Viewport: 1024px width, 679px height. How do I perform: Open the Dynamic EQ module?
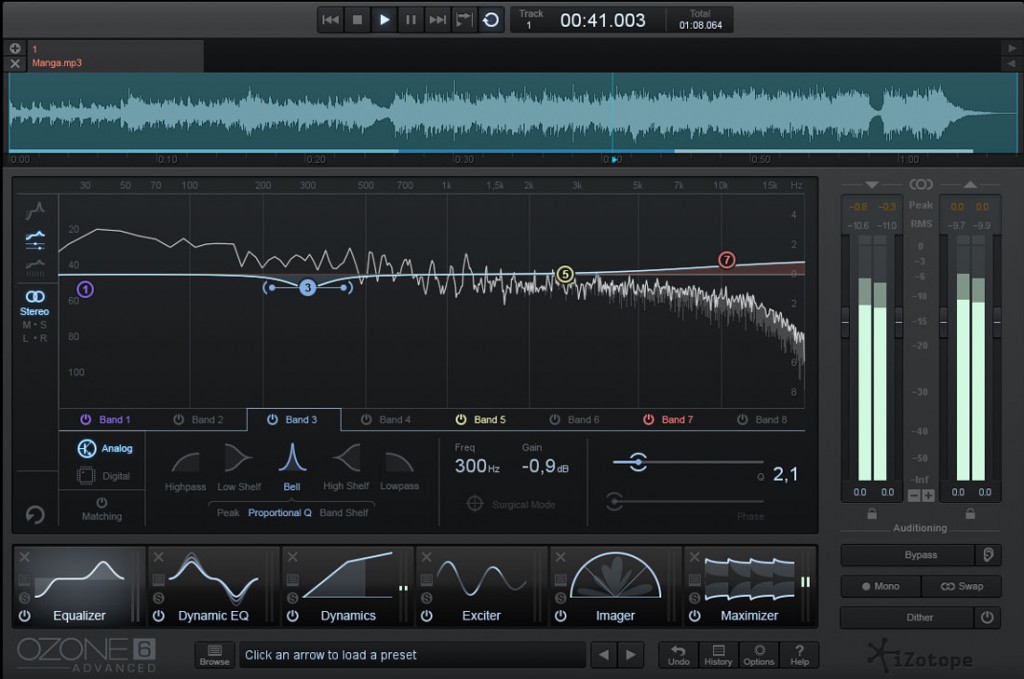(x=214, y=586)
